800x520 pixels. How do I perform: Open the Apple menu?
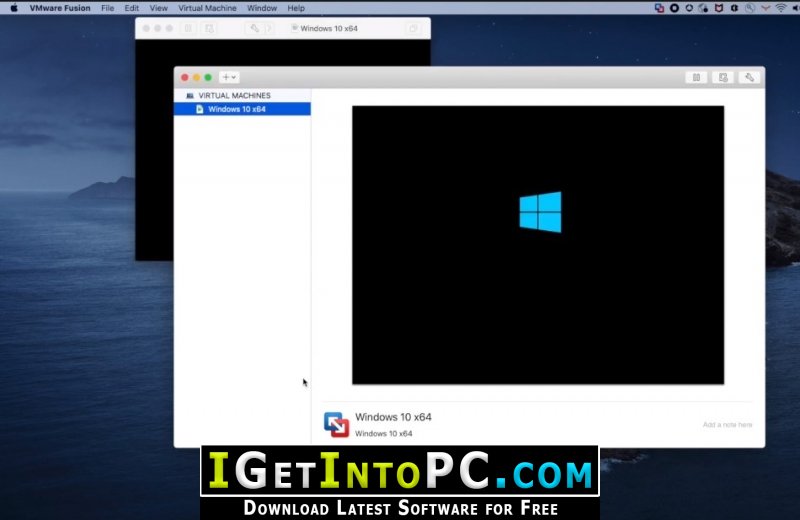pos(14,8)
